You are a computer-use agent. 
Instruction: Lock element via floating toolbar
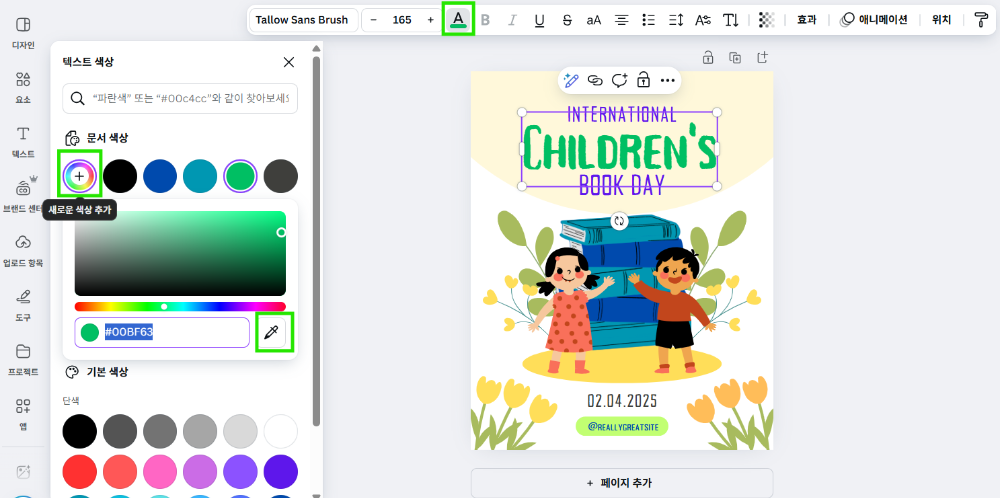click(x=643, y=80)
